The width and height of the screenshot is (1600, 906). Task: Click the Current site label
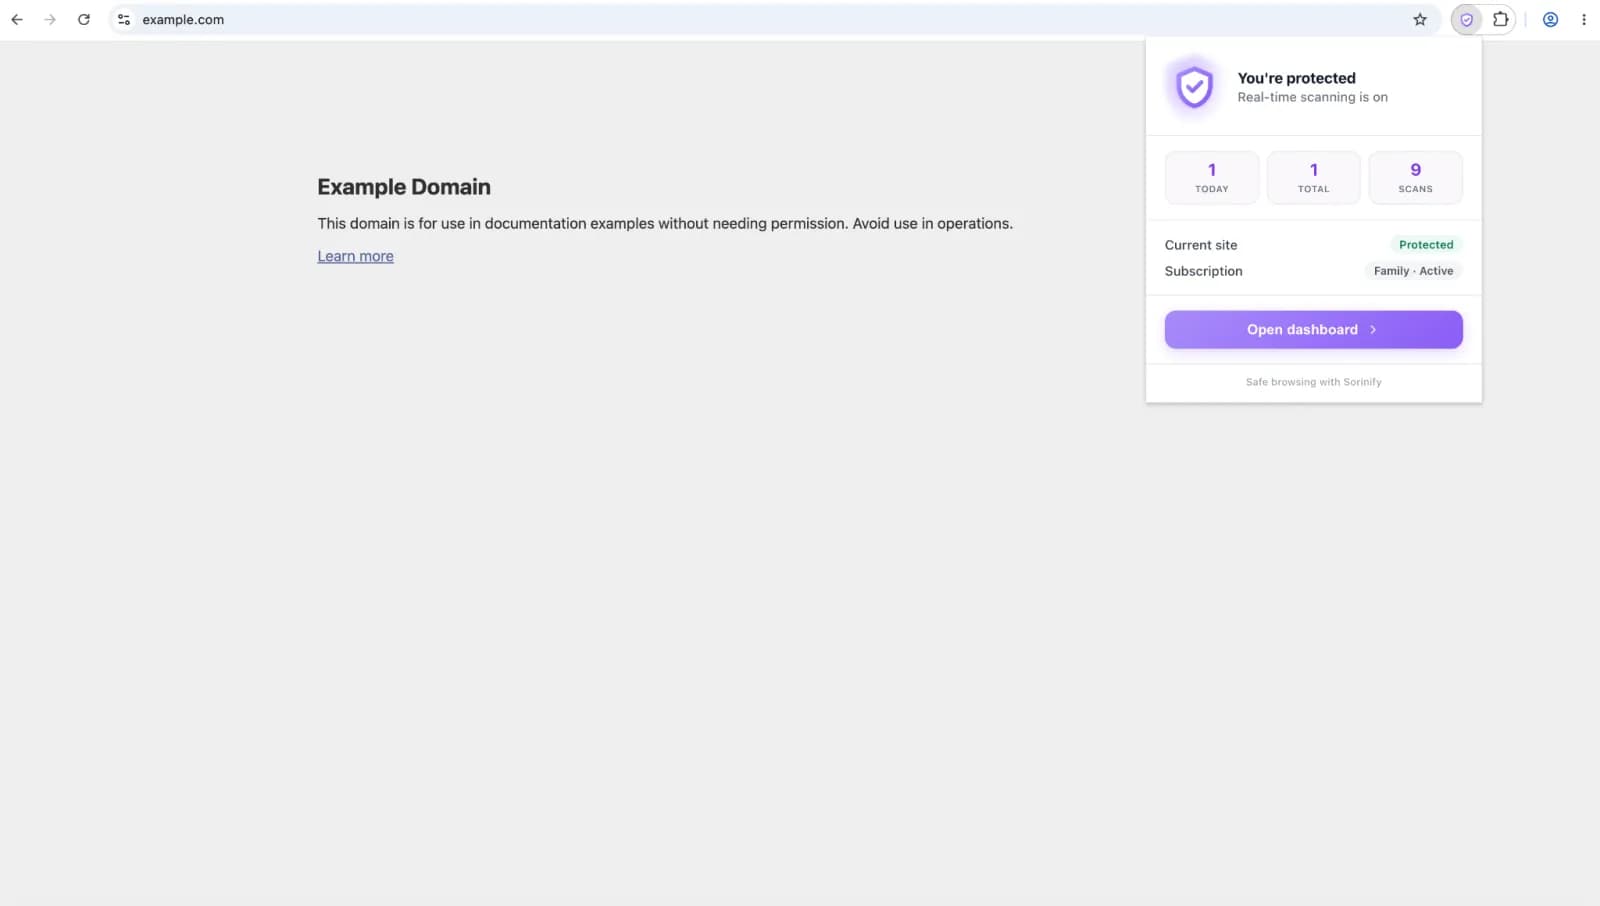(x=1201, y=245)
